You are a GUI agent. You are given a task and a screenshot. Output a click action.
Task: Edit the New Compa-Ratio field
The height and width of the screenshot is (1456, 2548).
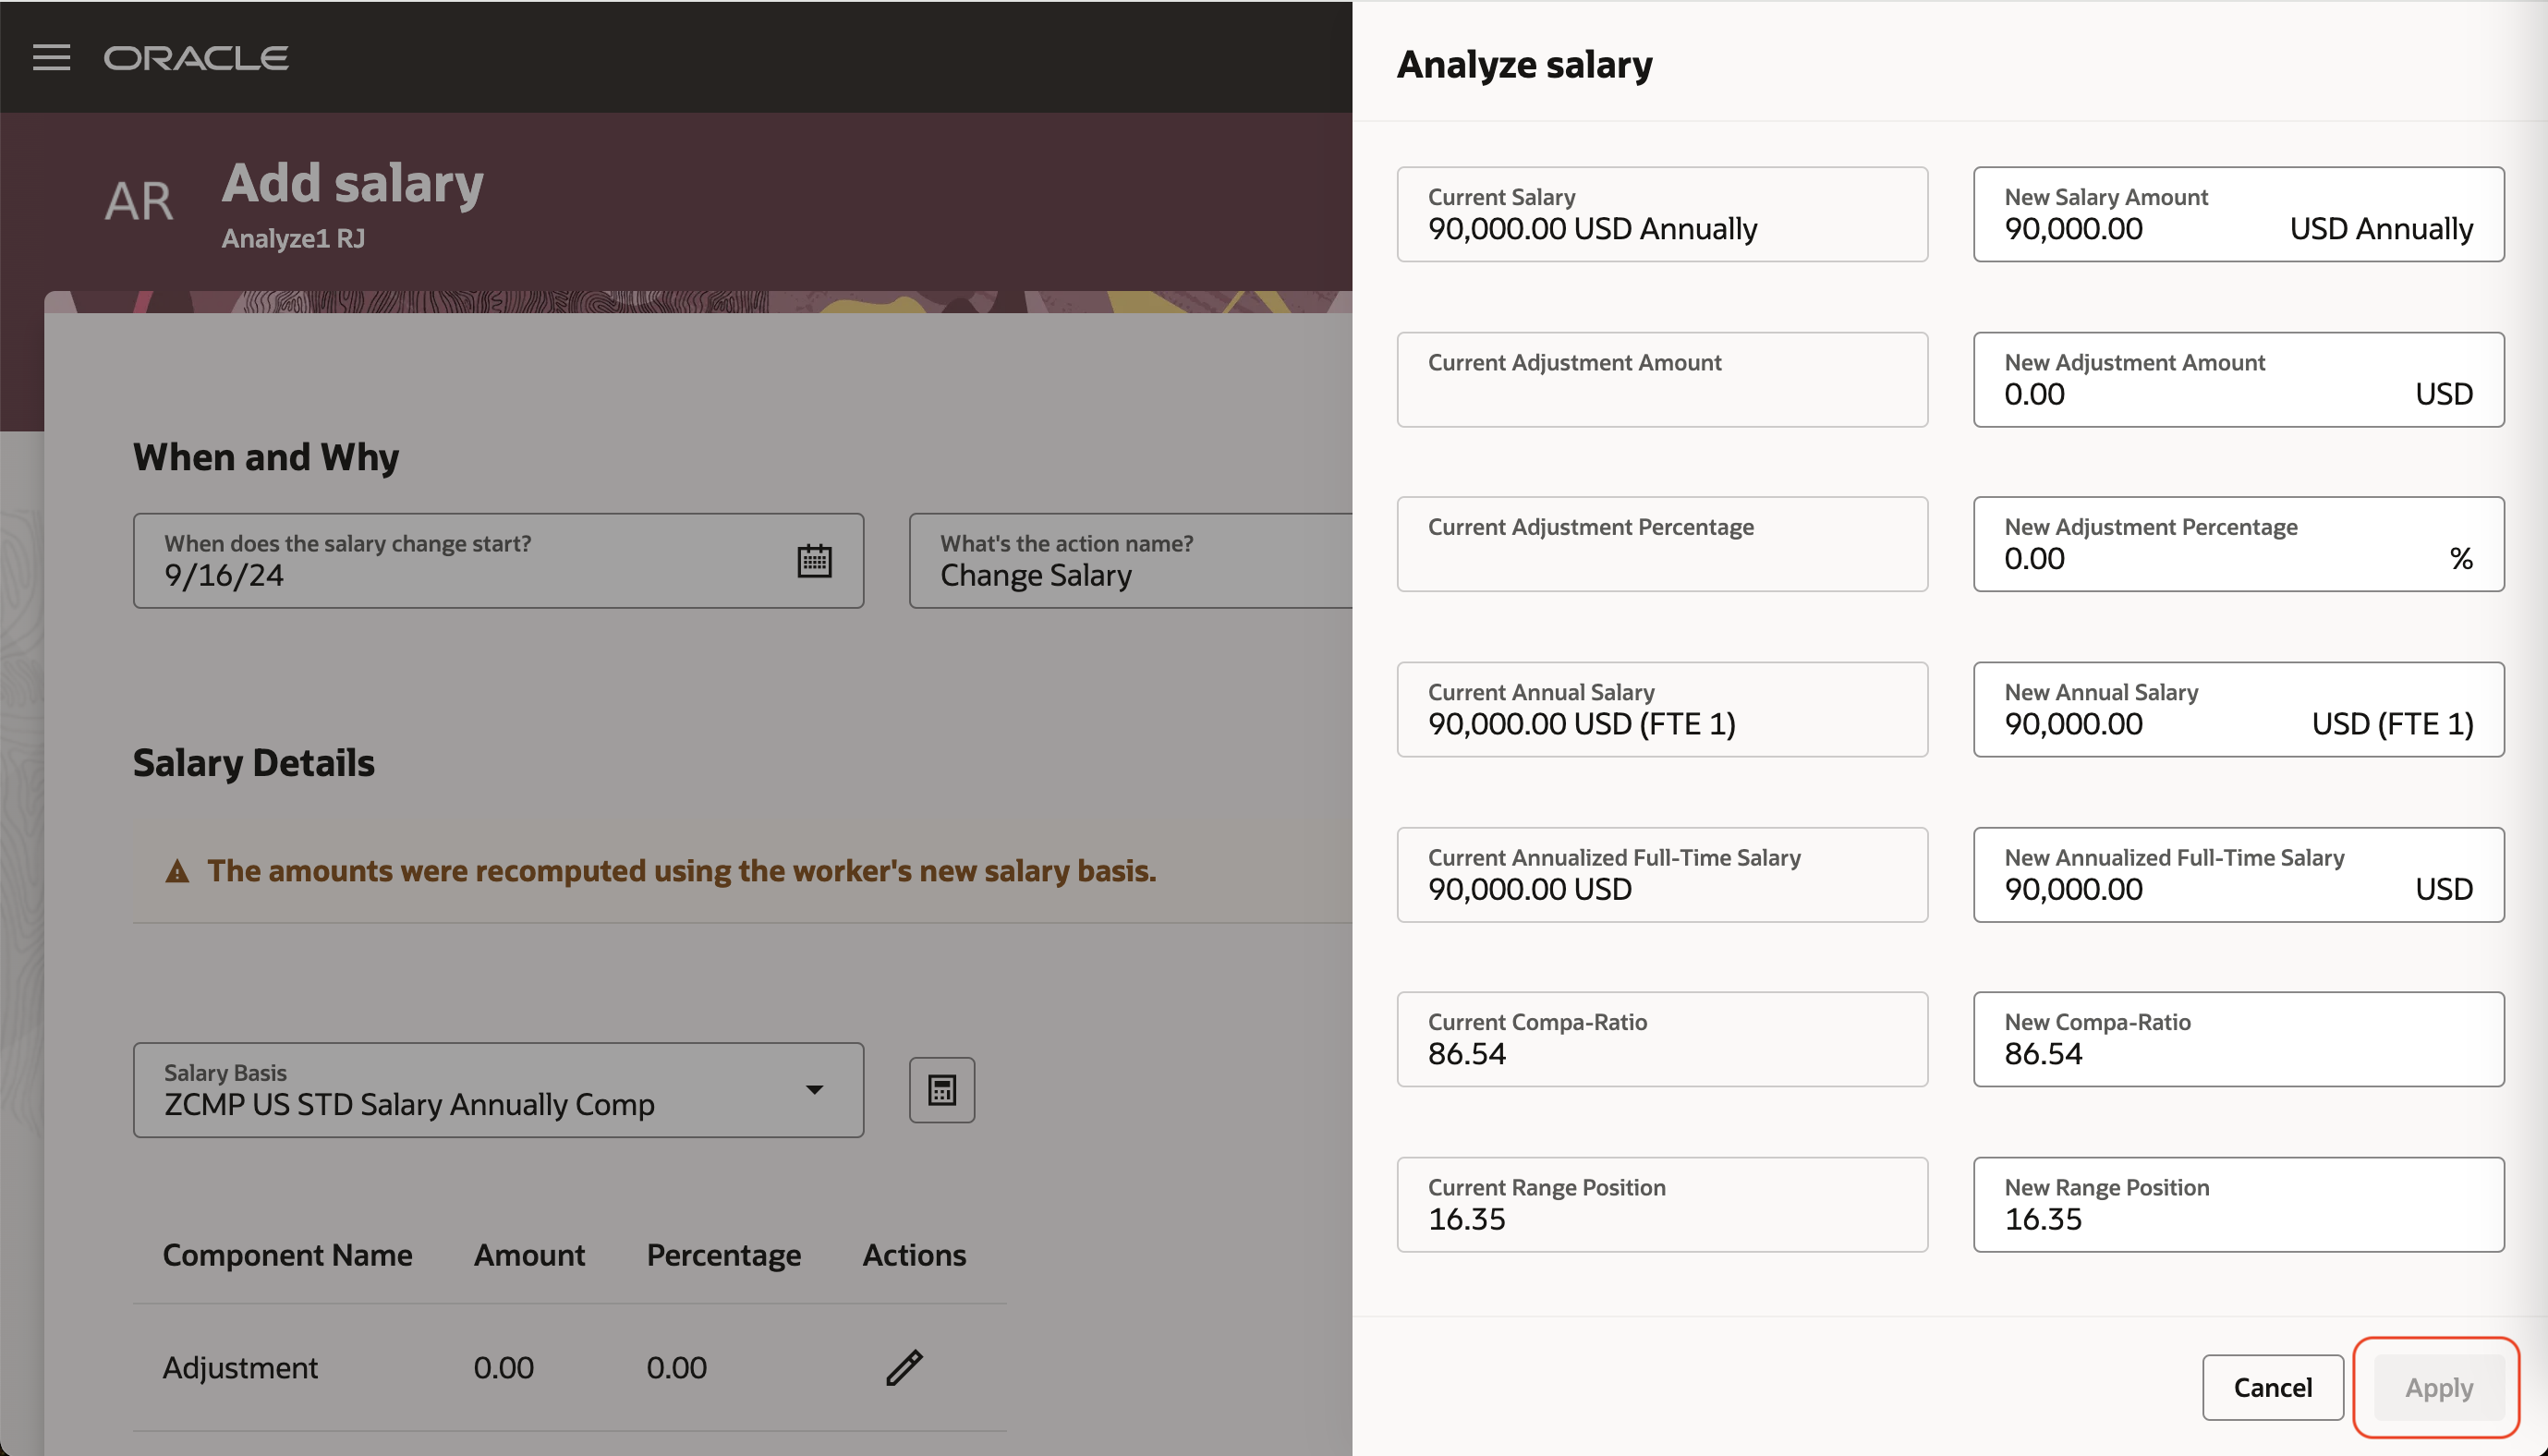pos(2238,1039)
